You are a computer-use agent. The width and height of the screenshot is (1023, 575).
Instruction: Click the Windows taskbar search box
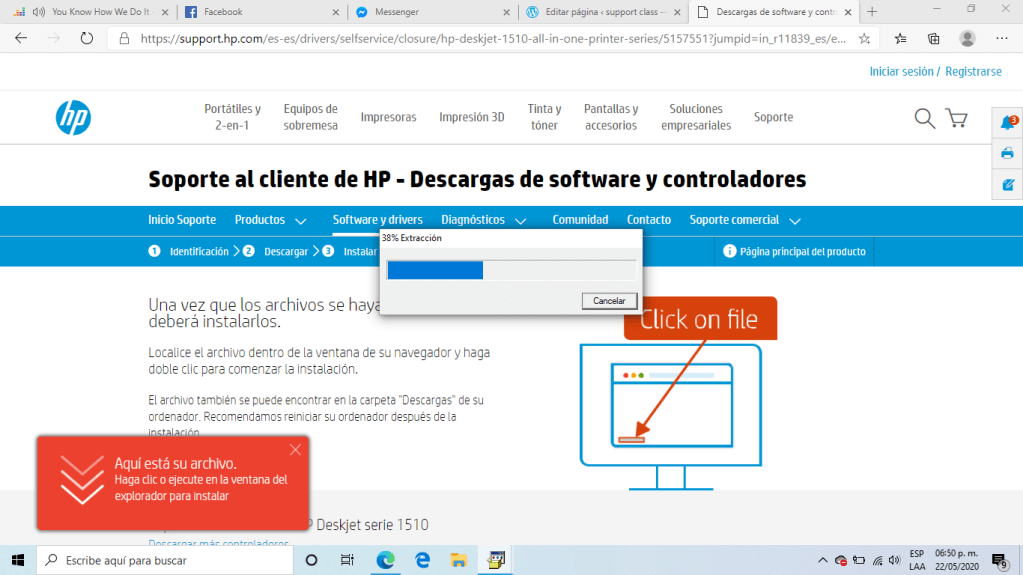pos(165,560)
